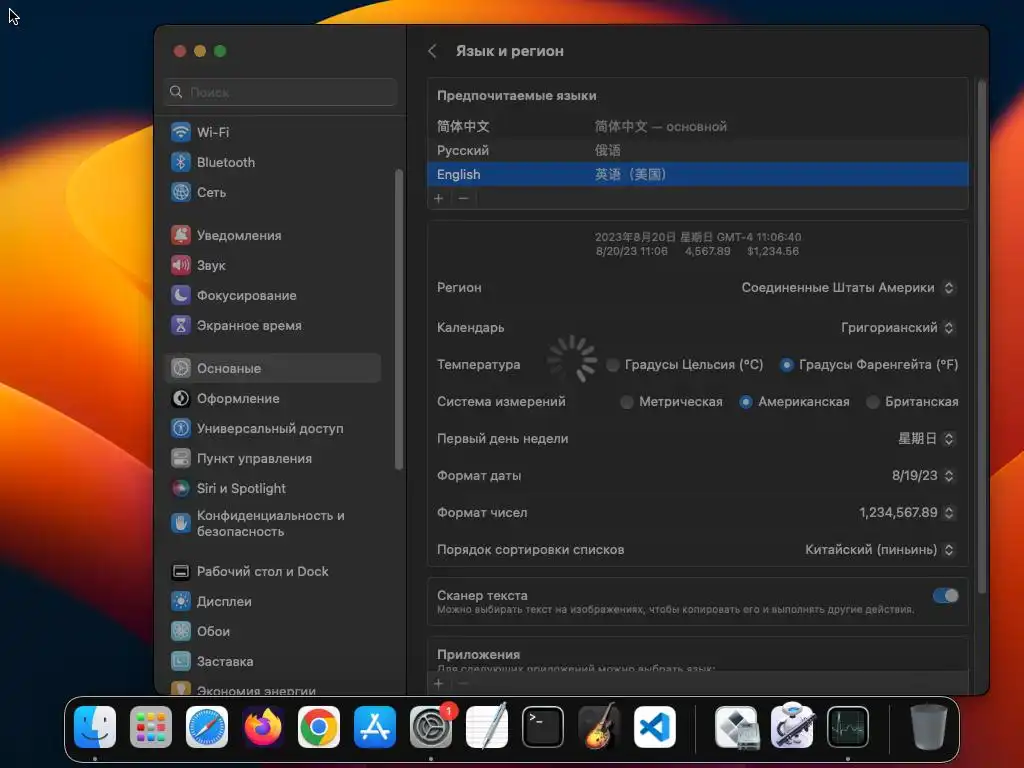Open Пункт управления icon
The image size is (1024, 768).
(x=181, y=458)
